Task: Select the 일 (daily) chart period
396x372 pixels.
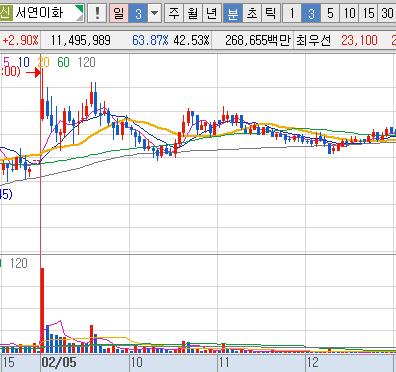Action: (x=119, y=13)
